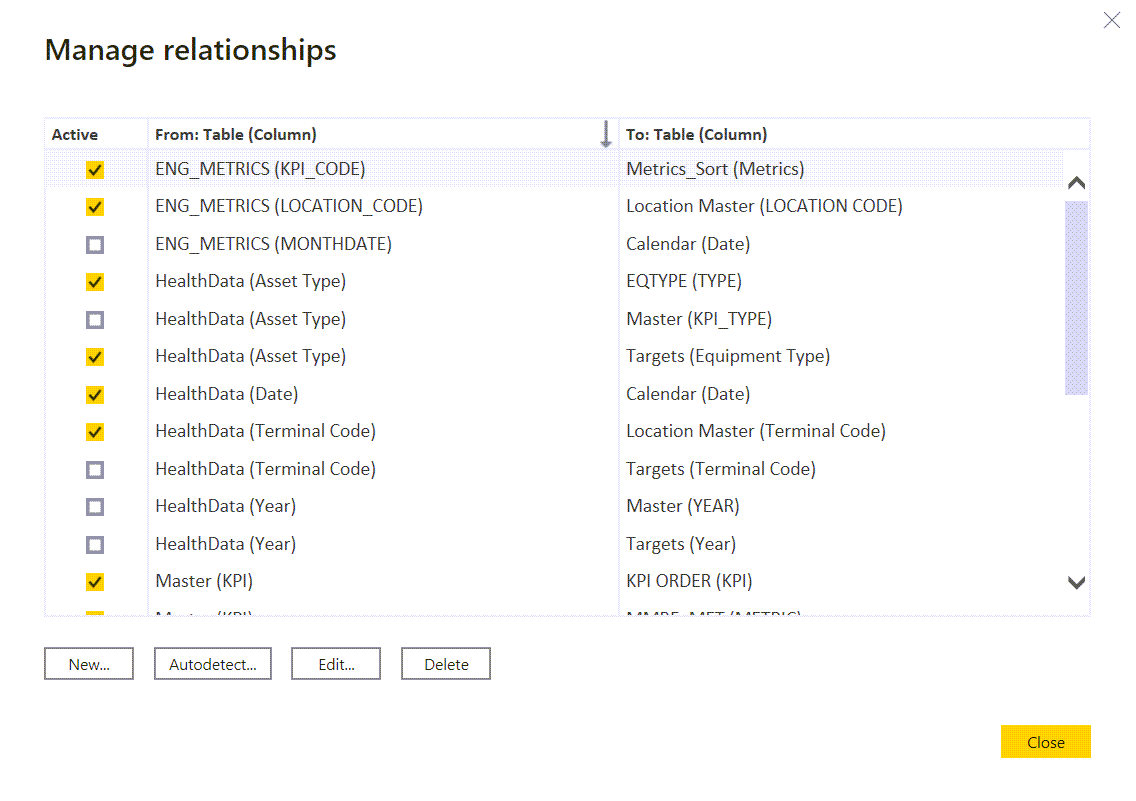This screenshot has width=1136, height=801.
Task: Check Active for ENG_METRICS (MONTHDATE) relationship
Action: click(x=95, y=245)
